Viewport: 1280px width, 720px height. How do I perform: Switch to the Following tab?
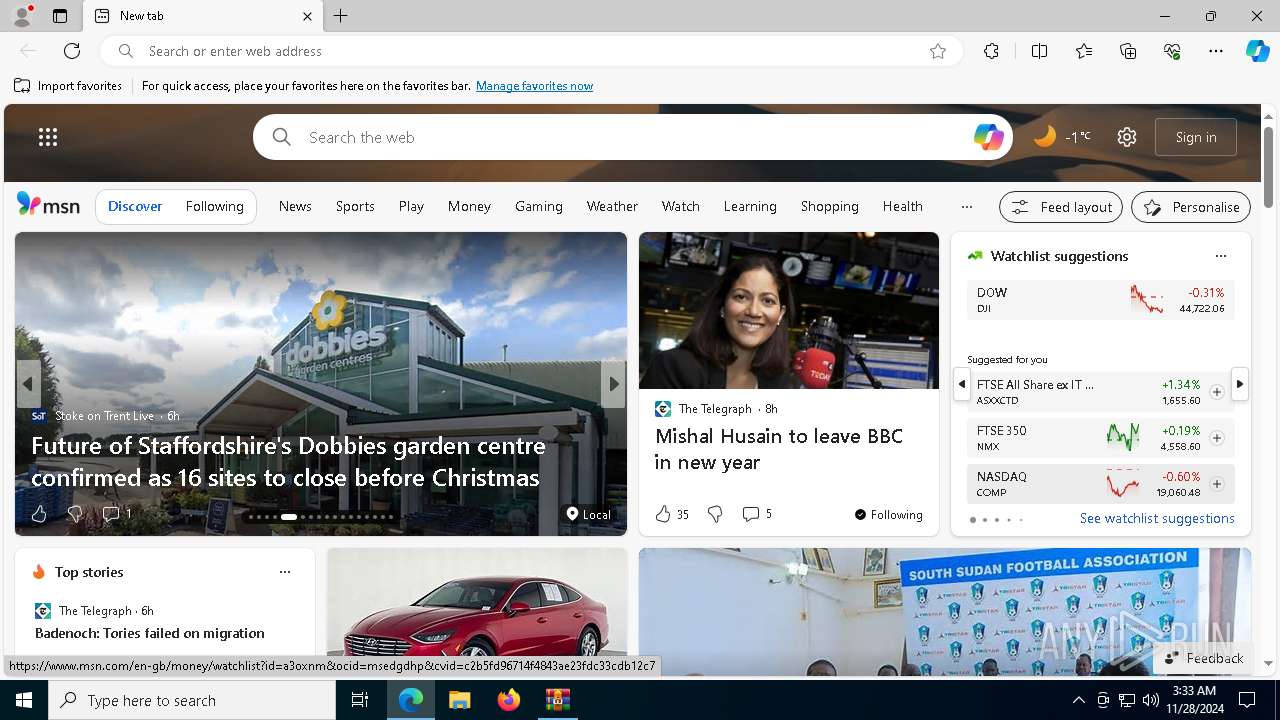pyautogui.click(x=215, y=206)
